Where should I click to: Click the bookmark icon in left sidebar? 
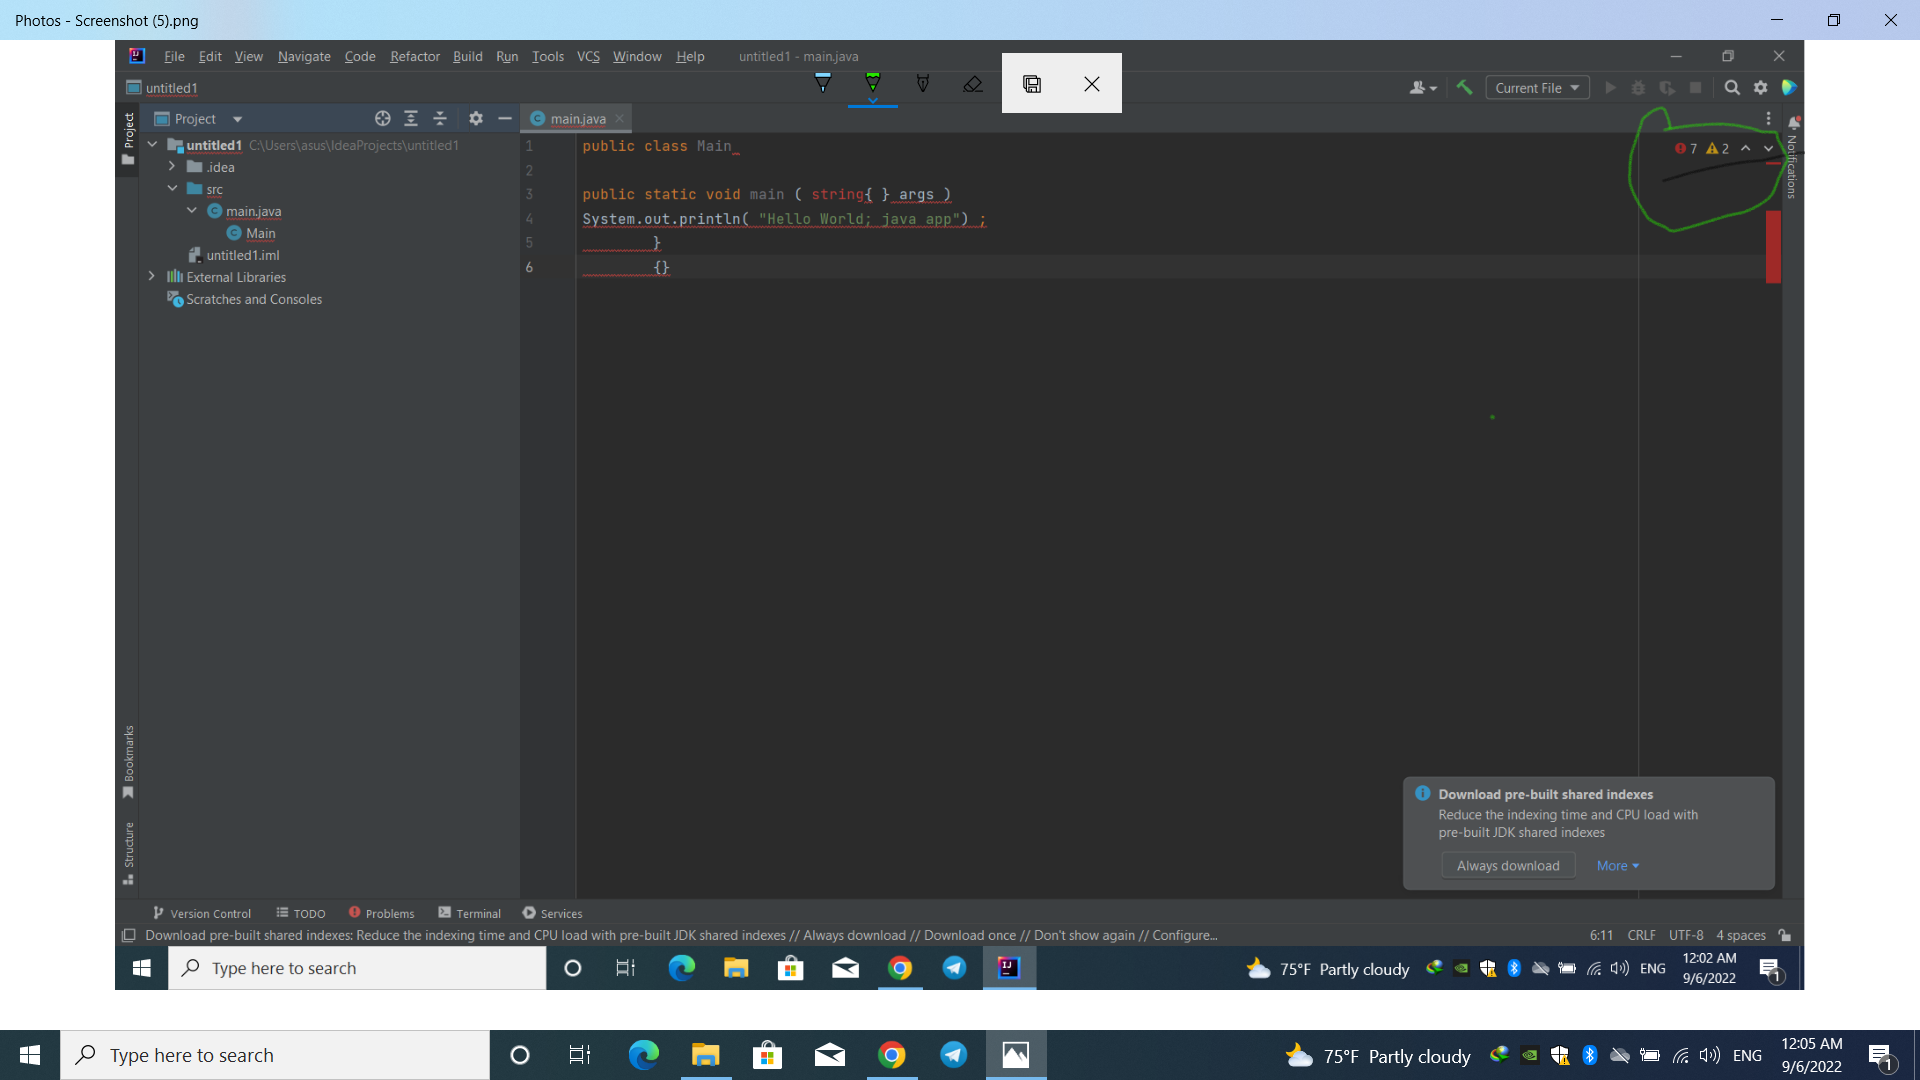pyautogui.click(x=128, y=793)
